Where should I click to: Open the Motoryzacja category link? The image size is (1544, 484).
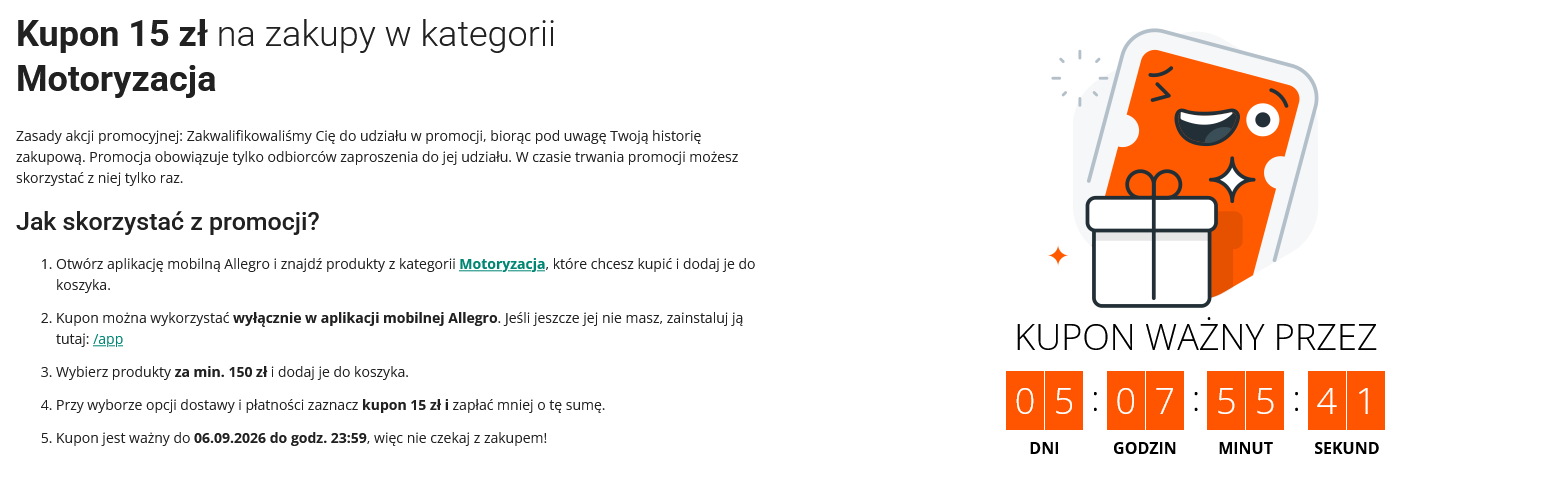(x=502, y=264)
